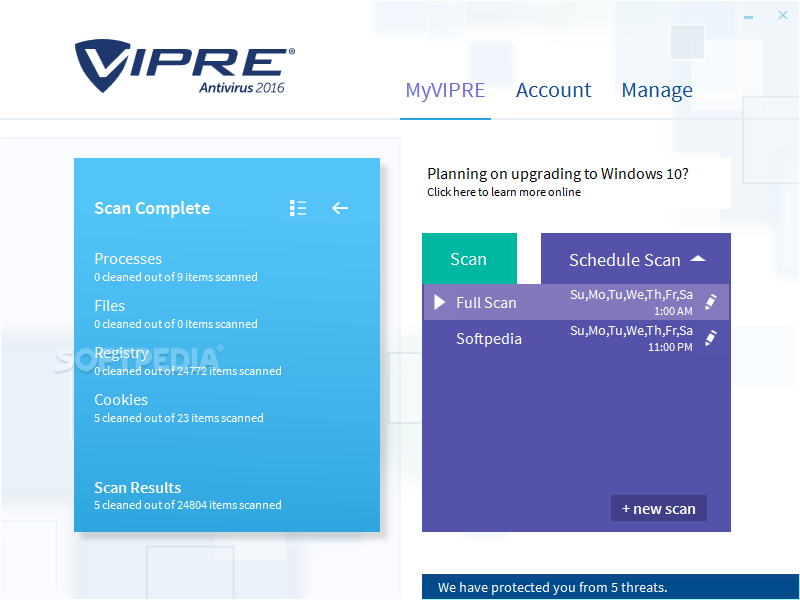Select the Schedule Scan tab label
The width and height of the screenshot is (800, 600).
pyautogui.click(x=624, y=260)
